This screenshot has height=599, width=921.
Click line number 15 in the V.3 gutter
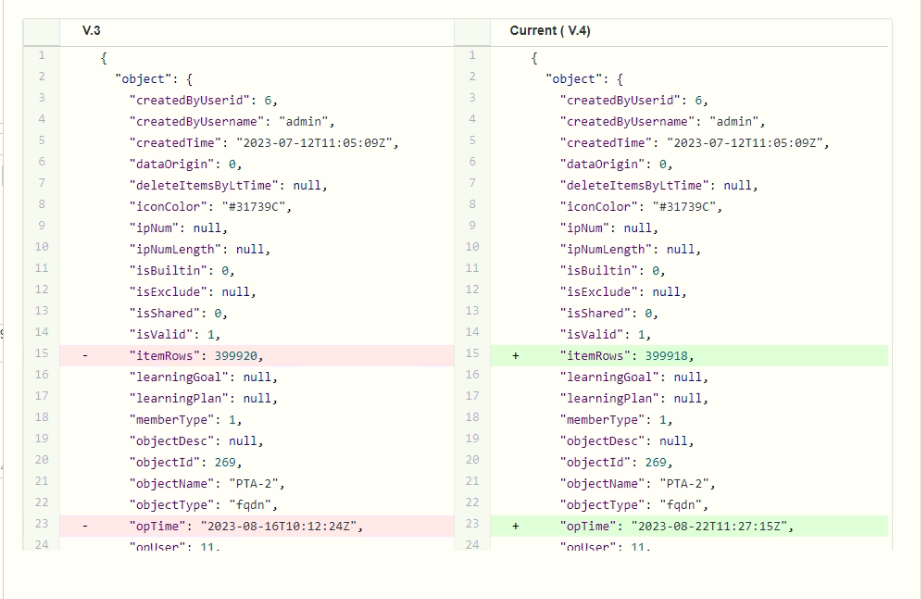[40, 356]
